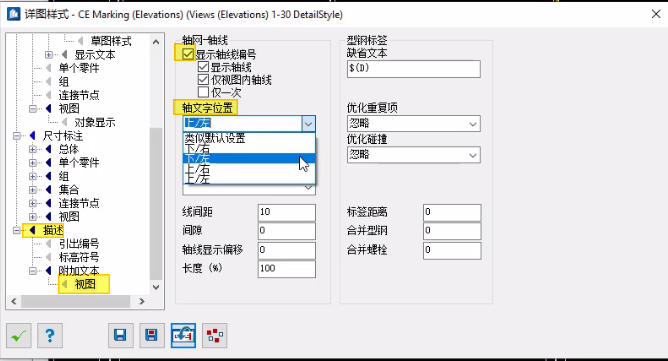Expand the 总体 tree node
Viewport: 668px width, 361px height.
33,149
